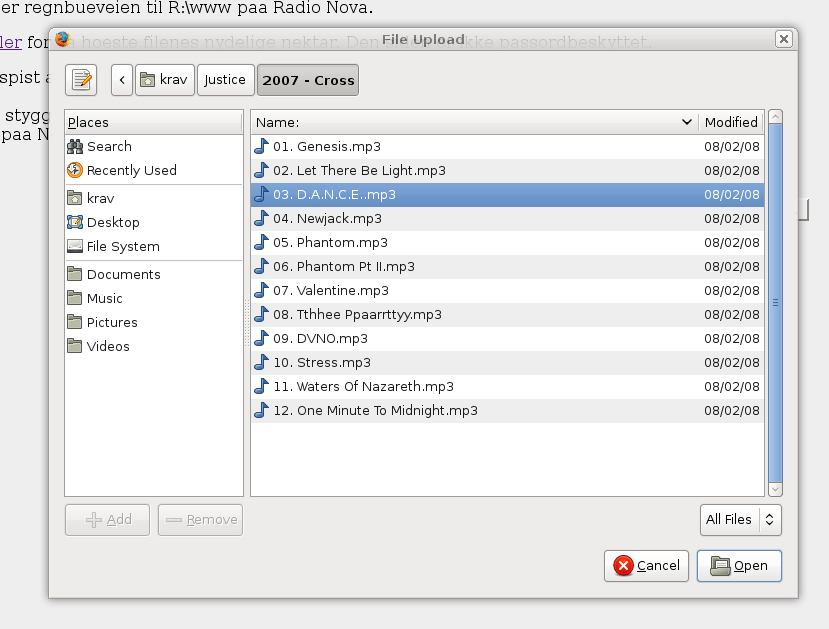Click the Firefox icon in the title bar
Viewport: 829px width, 629px height.
(63, 39)
